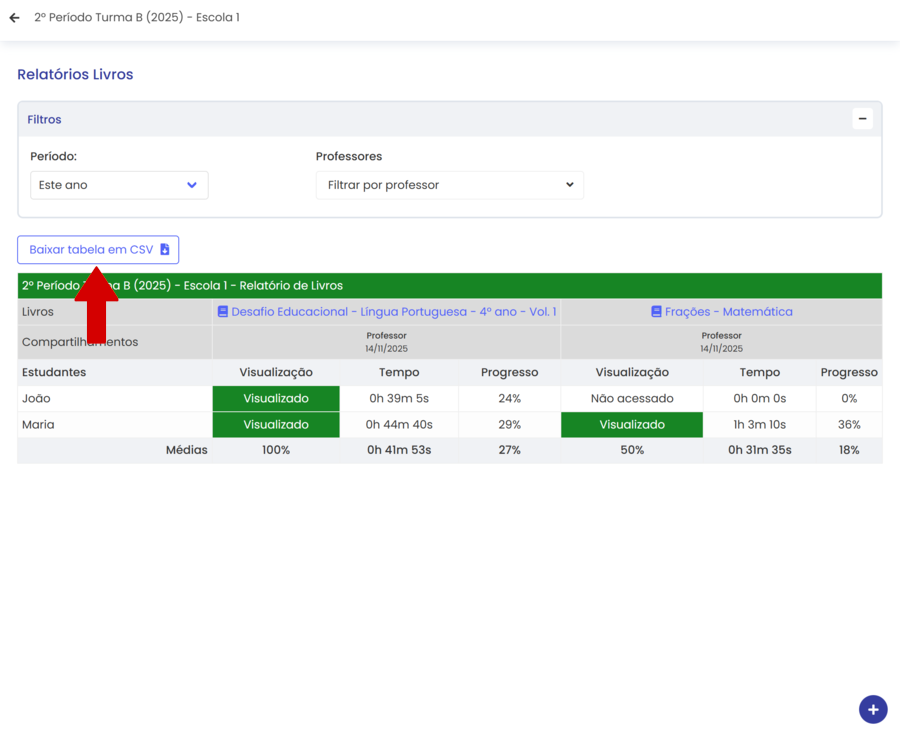Open Frações - Matemática book link

pyautogui.click(x=728, y=312)
